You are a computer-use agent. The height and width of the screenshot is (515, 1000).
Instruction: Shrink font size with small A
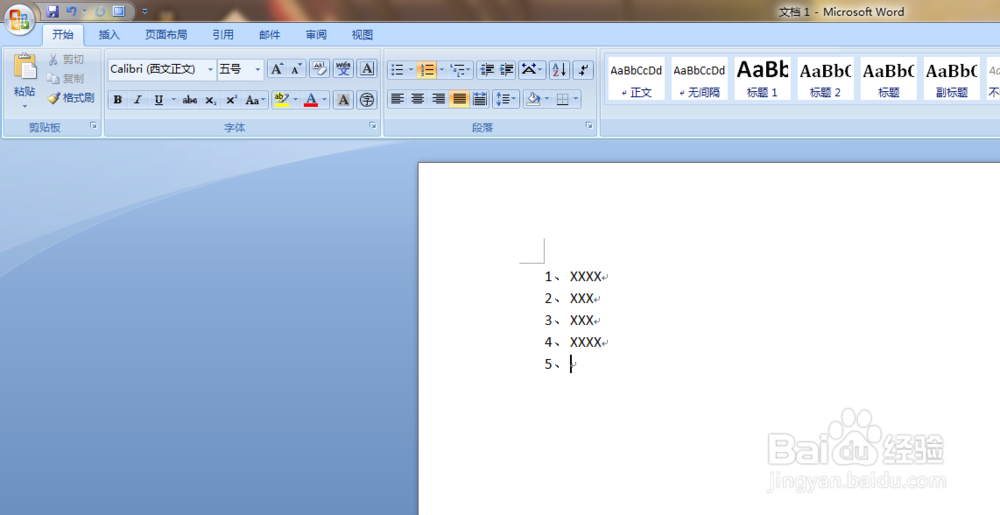coord(297,69)
